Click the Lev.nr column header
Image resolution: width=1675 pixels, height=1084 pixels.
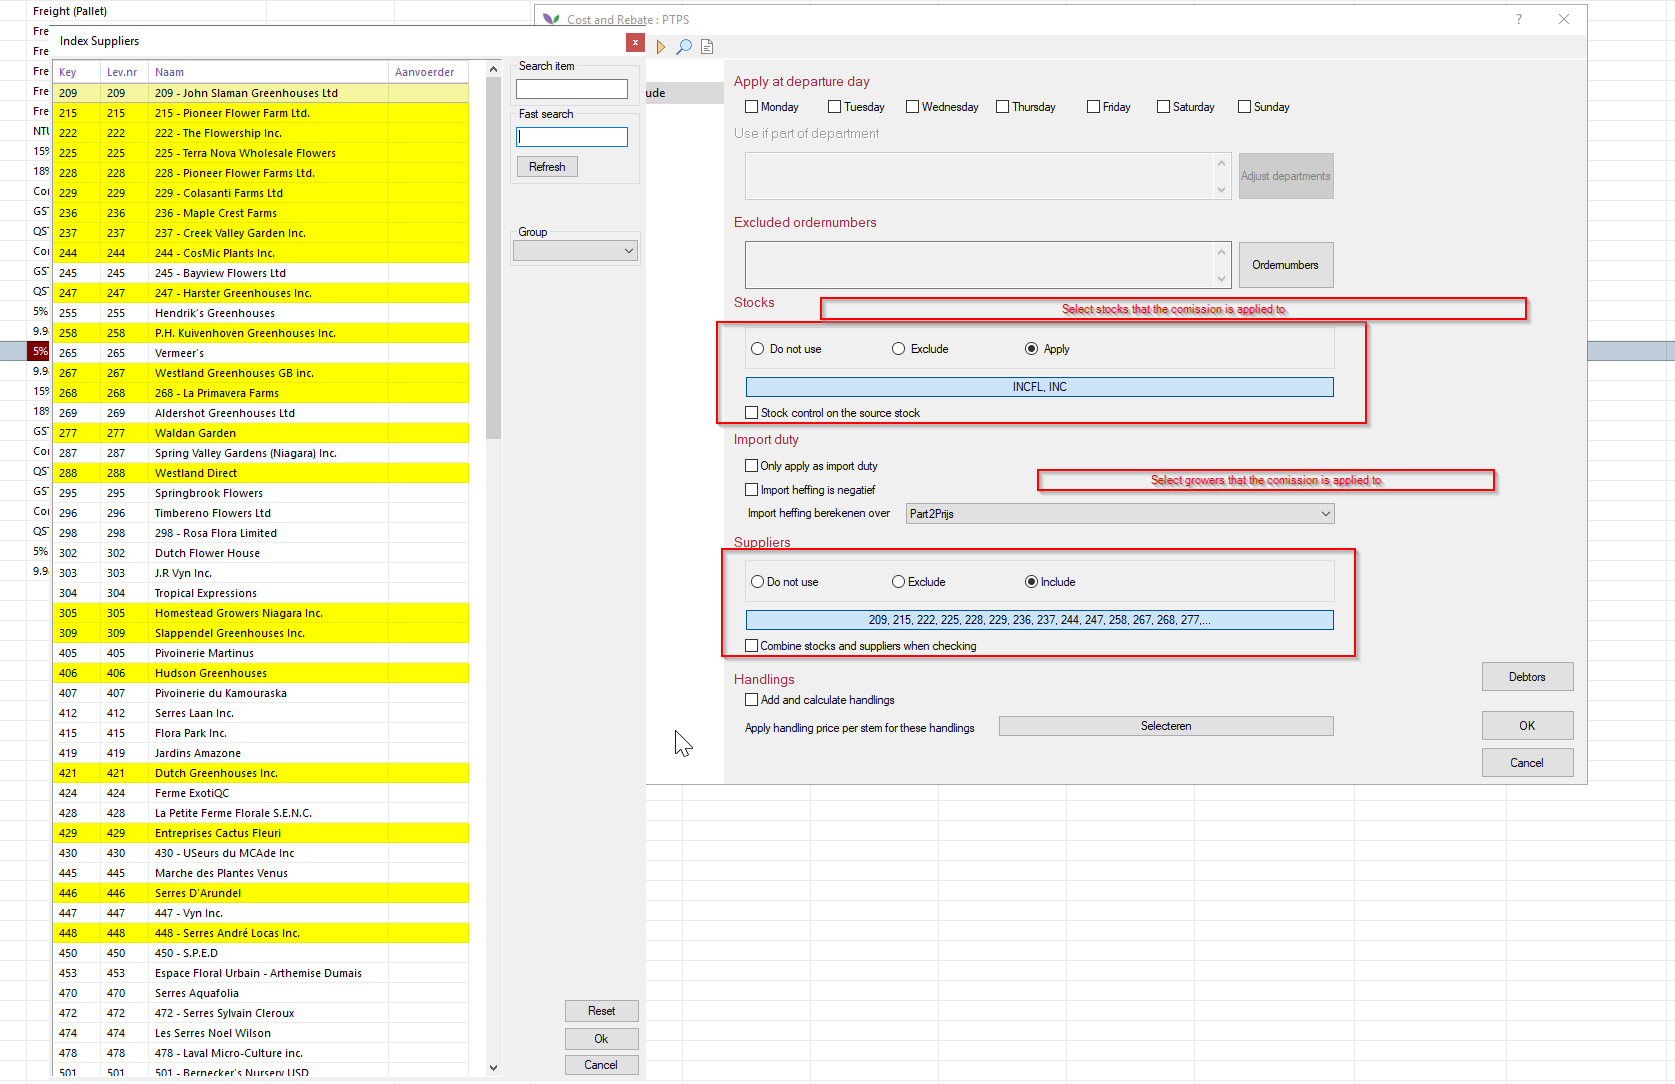[x=123, y=72]
